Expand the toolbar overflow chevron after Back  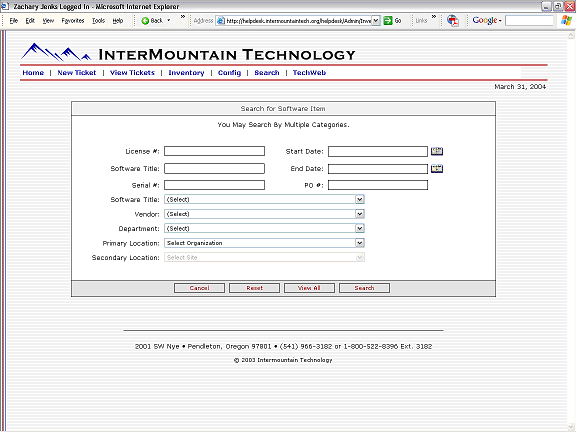pyautogui.click(x=183, y=17)
